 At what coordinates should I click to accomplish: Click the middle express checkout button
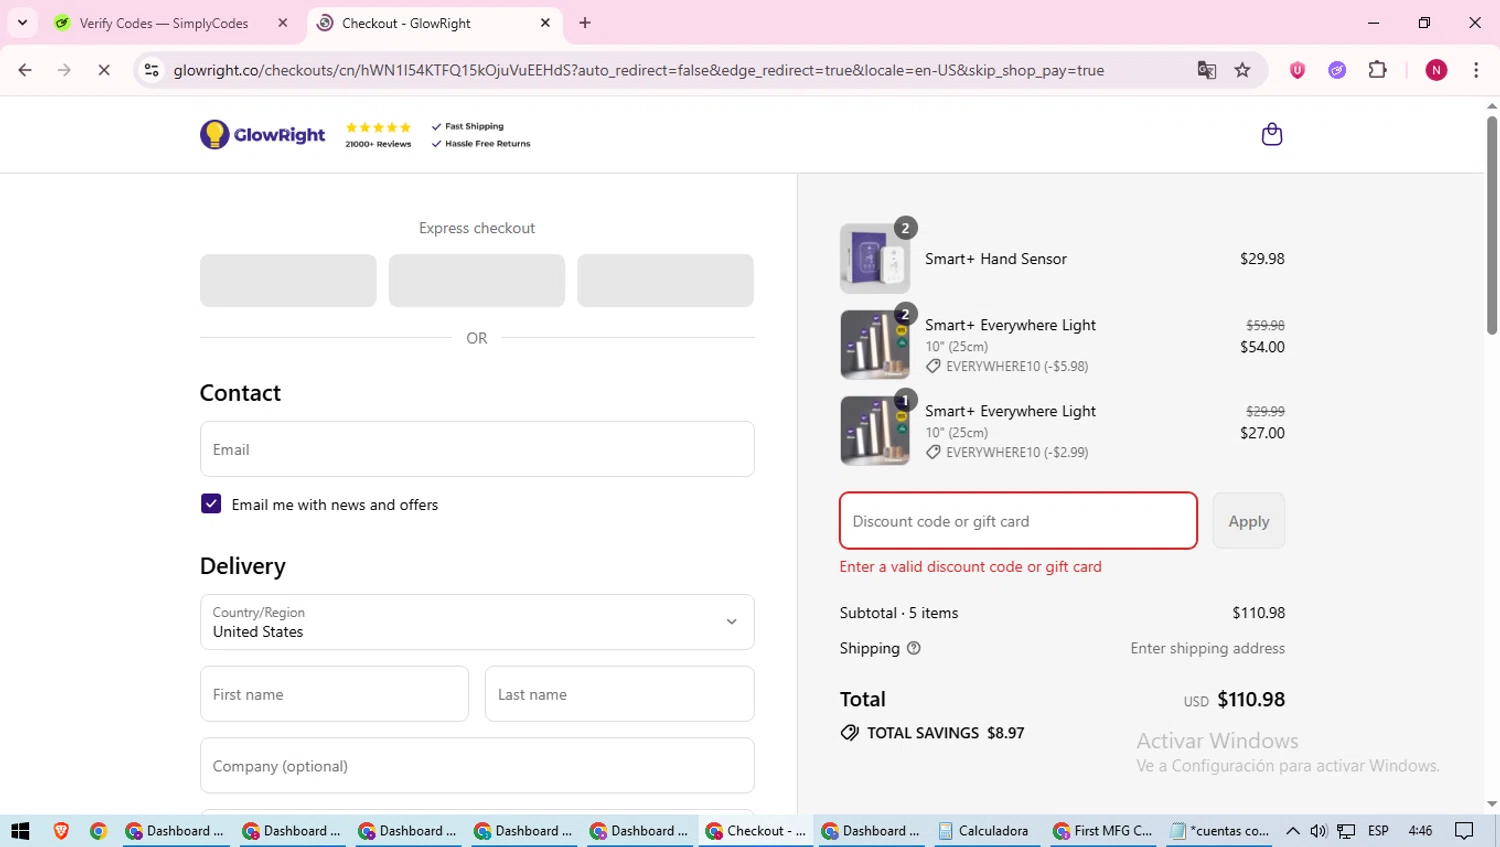pyautogui.click(x=477, y=280)
